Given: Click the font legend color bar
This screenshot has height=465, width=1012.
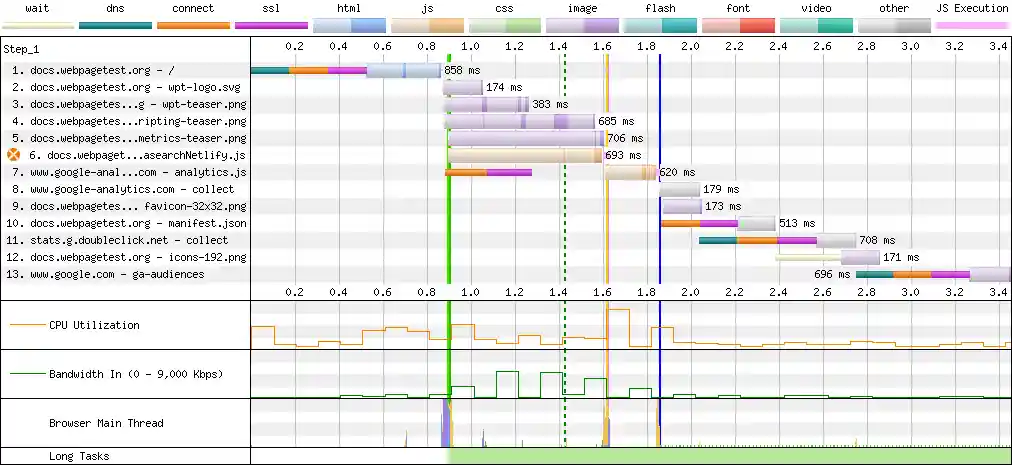Looking at the screenshot, I should [737, 24].
